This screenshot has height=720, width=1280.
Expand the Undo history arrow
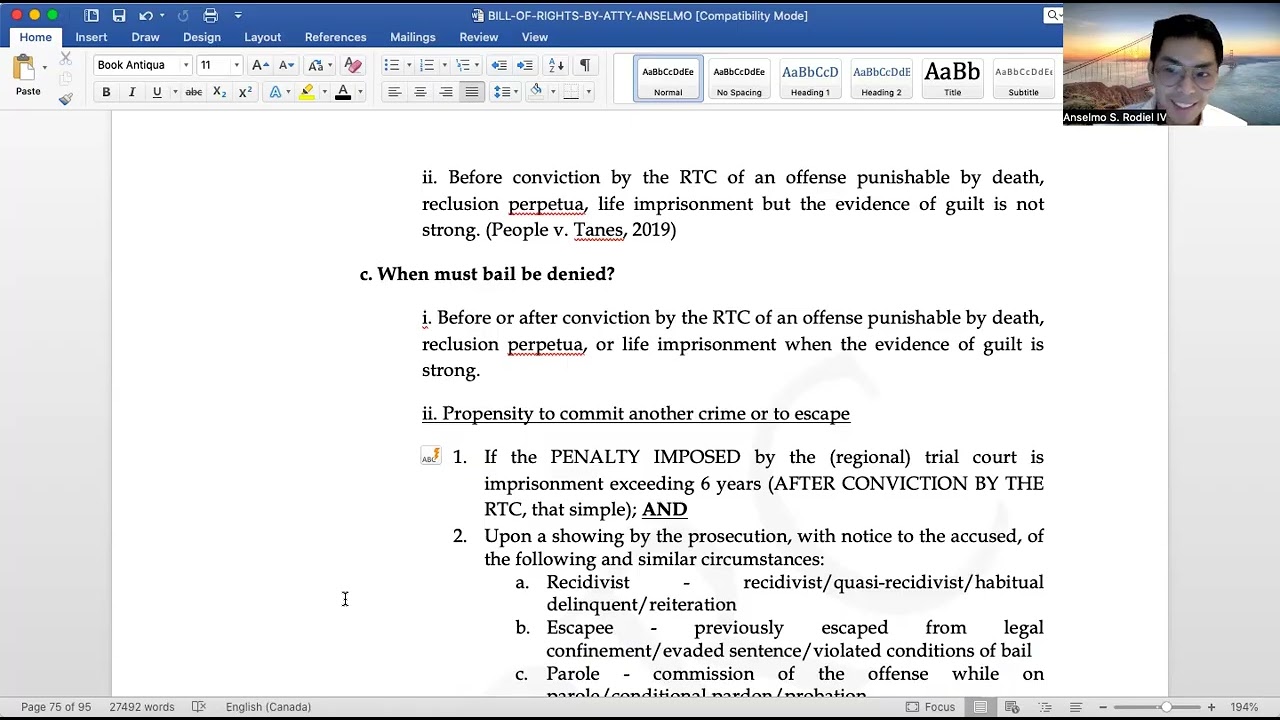(162, 15)
